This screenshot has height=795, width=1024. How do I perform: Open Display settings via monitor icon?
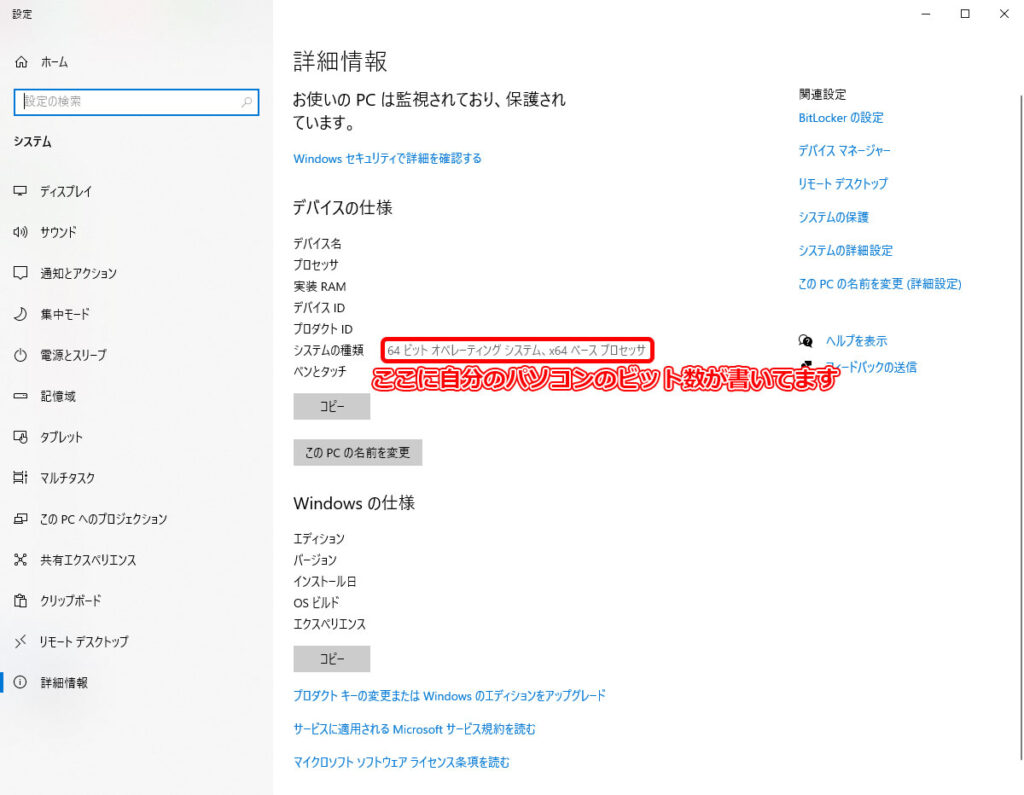pyautogui.click(x=21, y=191)
